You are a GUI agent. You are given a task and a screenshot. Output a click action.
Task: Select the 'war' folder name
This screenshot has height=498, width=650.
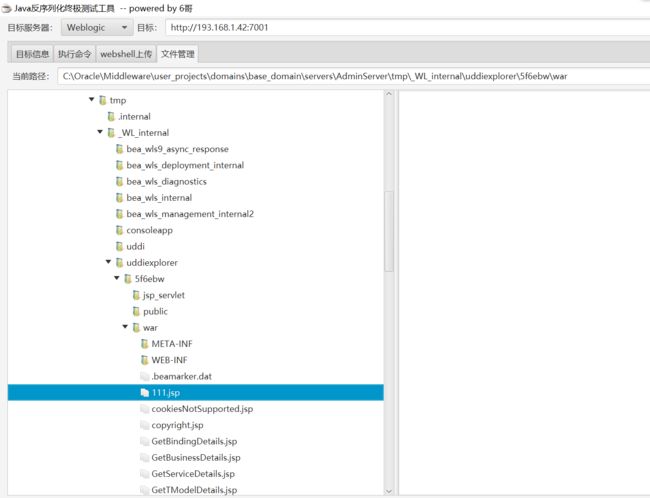pyautogui.click(x=150, y=327)
